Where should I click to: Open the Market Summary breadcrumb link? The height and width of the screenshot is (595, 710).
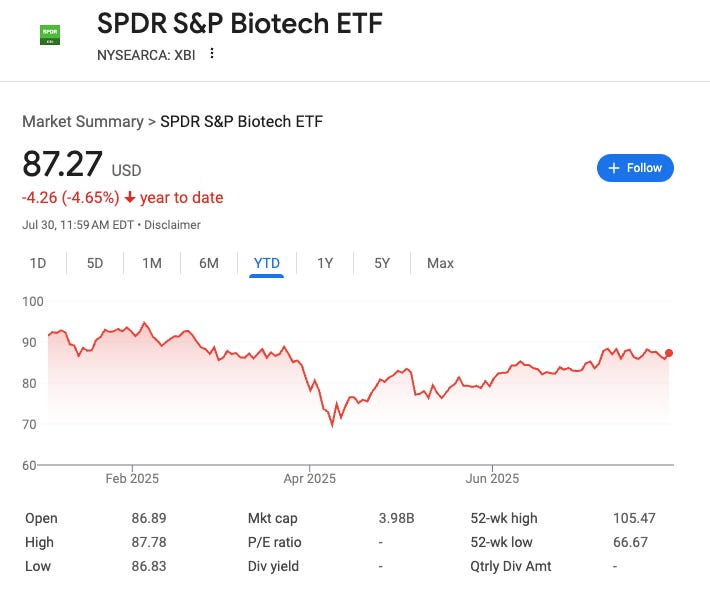(x=83, y=121)
